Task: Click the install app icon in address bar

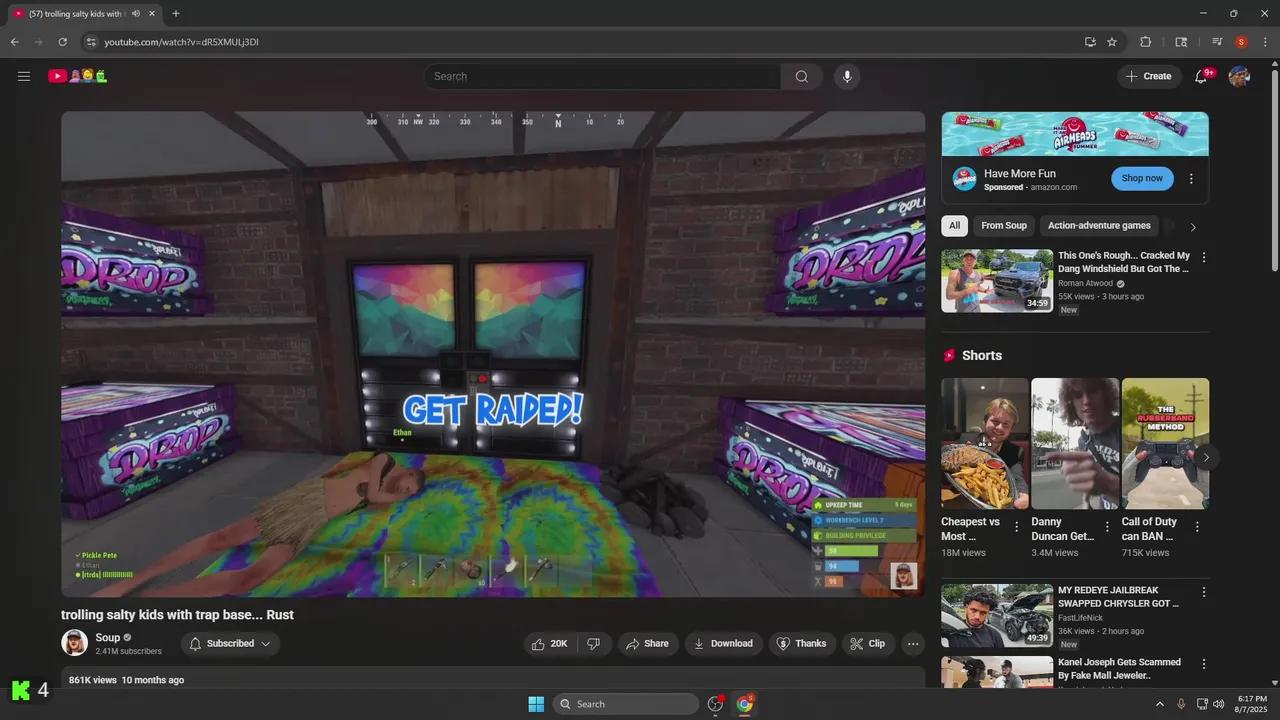Action: pos(1090,42)
